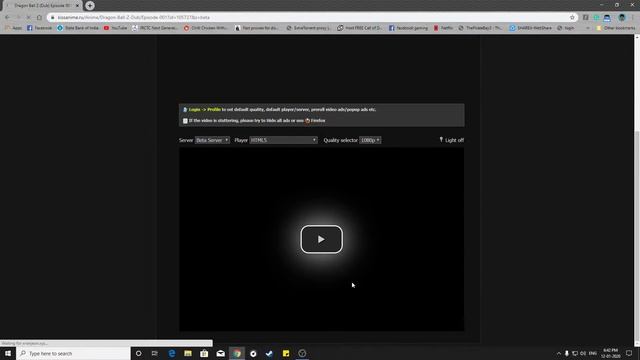Open the Player dropdown showing HTML5
Viewport: 640px width, 360px height.
(283, 140)
